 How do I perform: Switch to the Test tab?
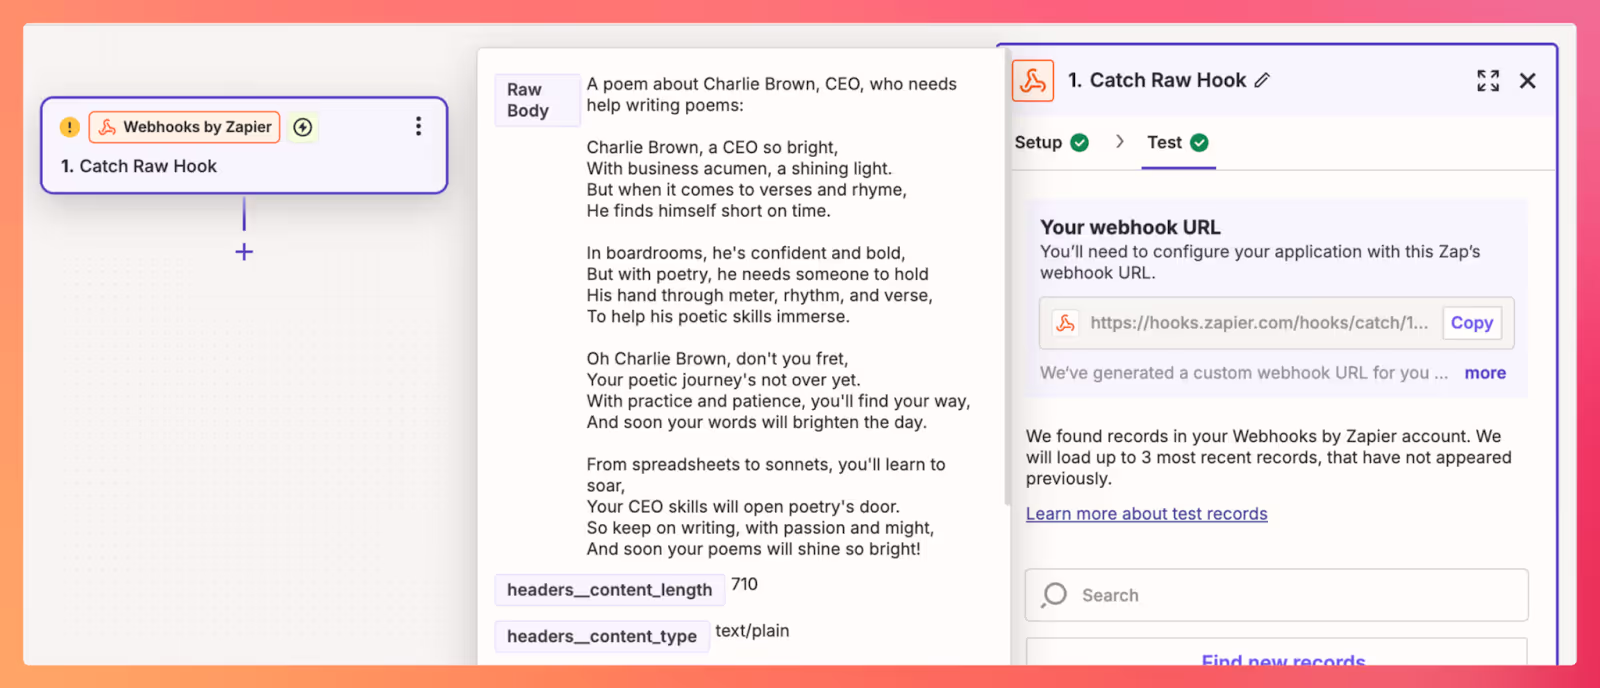tap(1178, 142)
